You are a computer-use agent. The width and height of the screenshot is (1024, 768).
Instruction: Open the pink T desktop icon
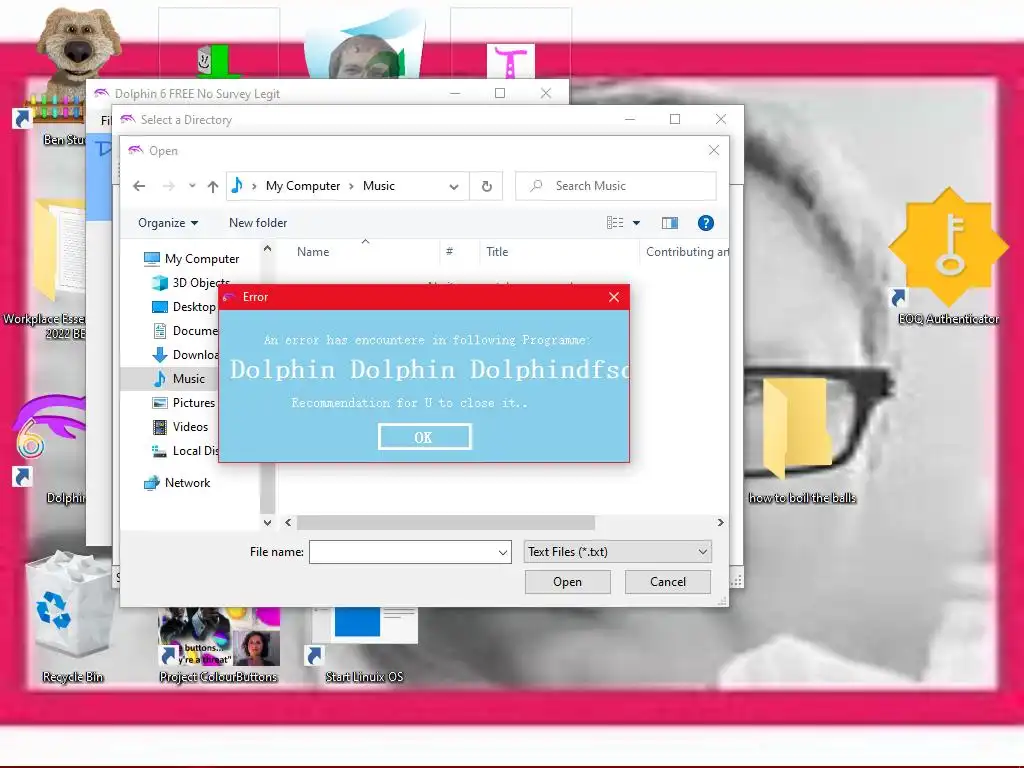(511, 61)
